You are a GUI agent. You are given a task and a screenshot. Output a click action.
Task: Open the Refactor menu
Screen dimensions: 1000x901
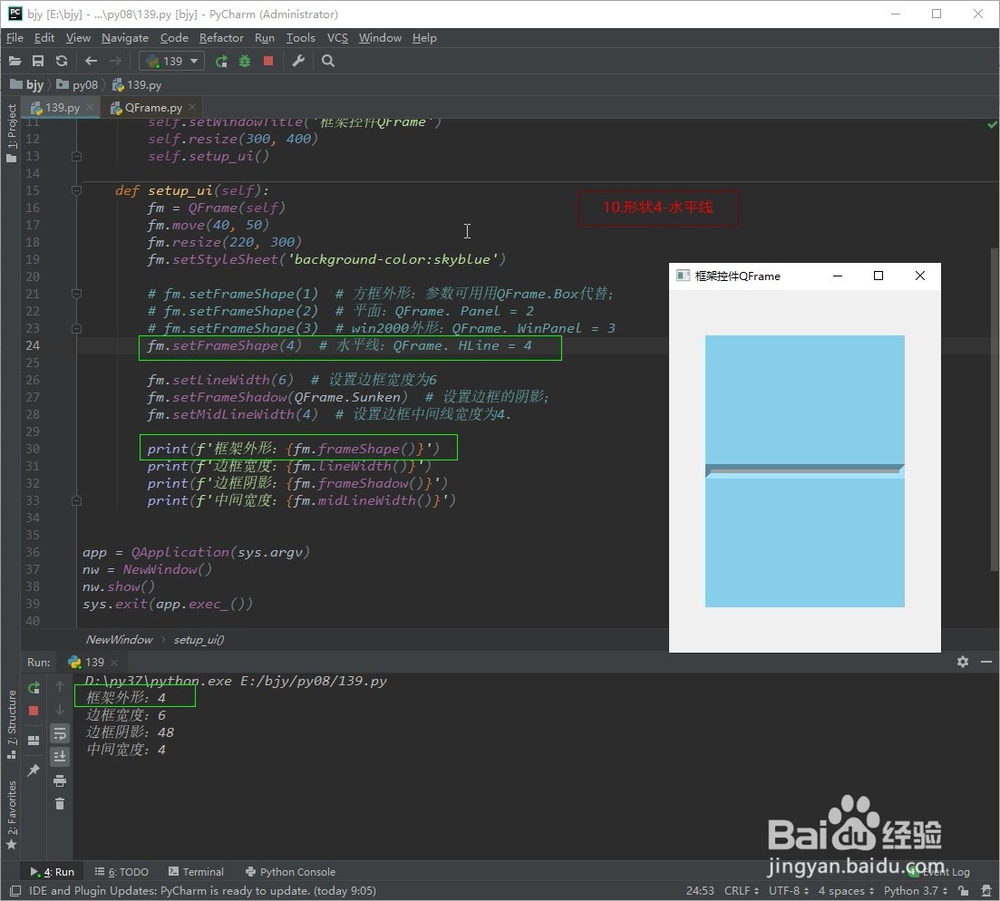(x=221, y=38)
